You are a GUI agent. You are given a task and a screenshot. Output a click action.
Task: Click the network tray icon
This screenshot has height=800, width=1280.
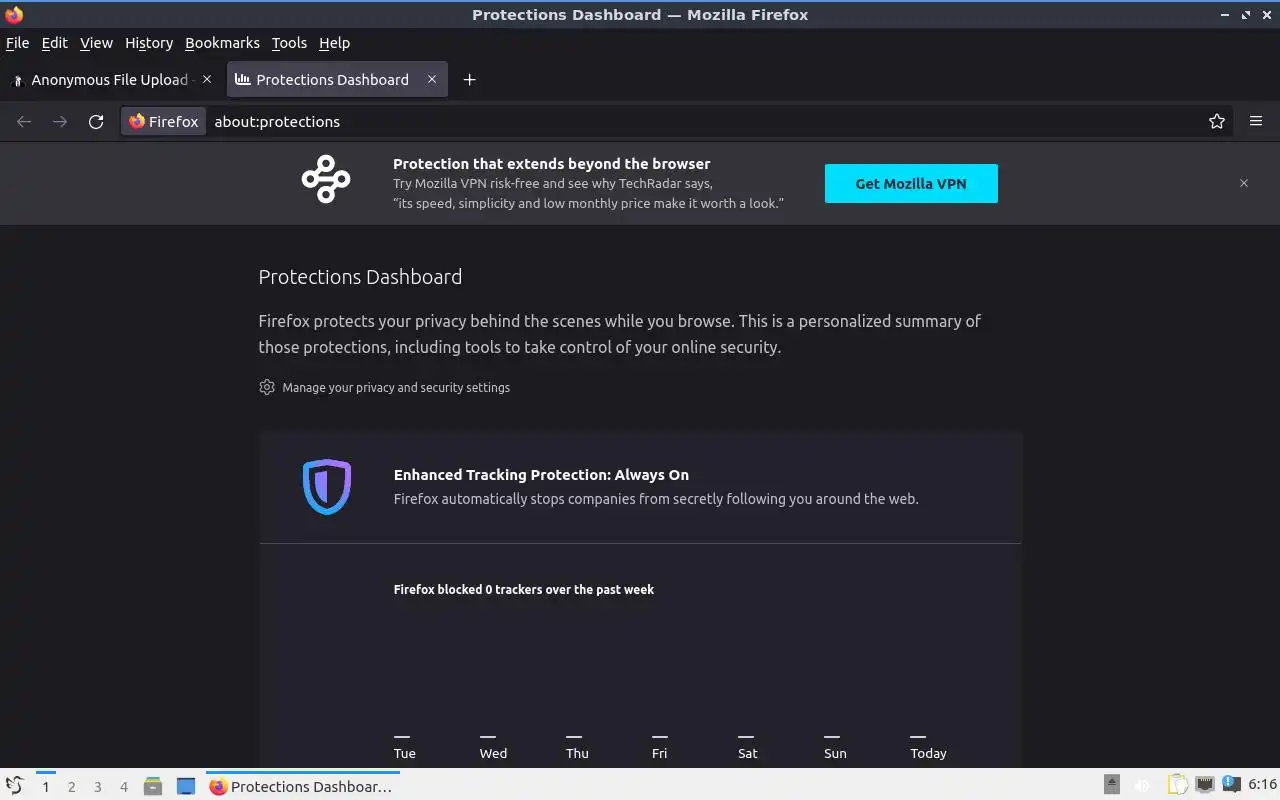click(1206, 785)
